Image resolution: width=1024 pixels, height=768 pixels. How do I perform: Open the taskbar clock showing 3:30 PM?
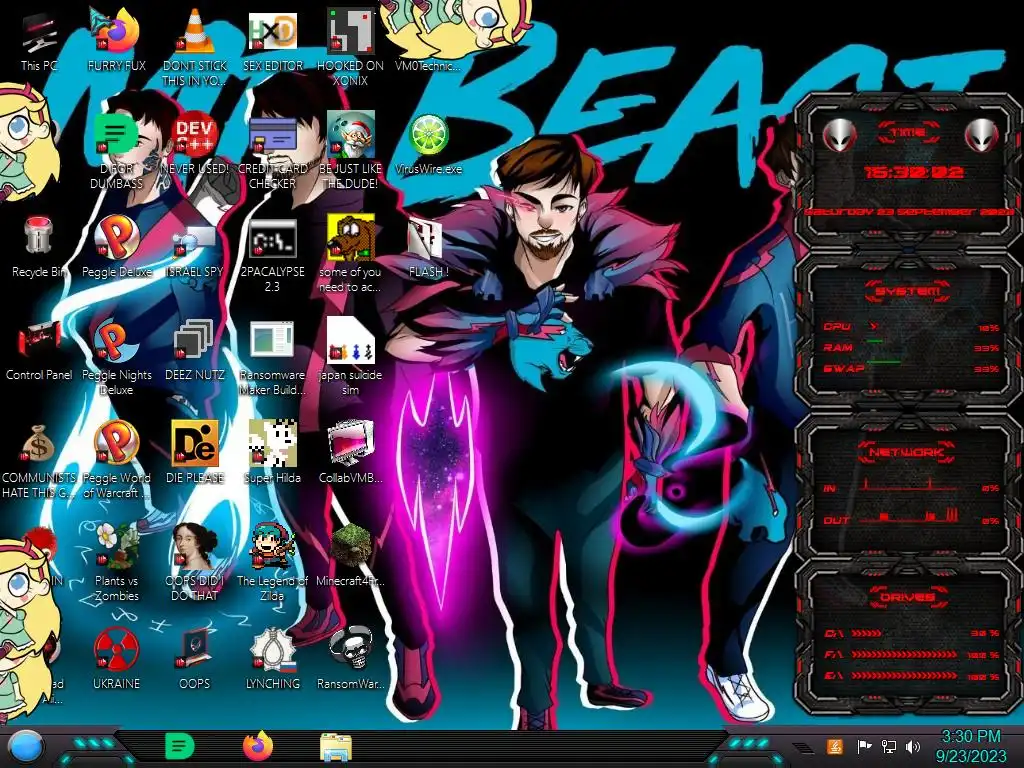[971, 746]
